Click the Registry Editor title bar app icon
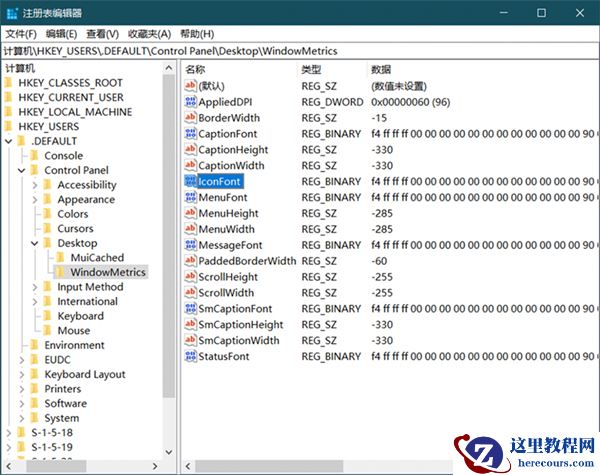The height and width of the screenshot is (475, 600). pyautogui.click(x=12, y=13)
